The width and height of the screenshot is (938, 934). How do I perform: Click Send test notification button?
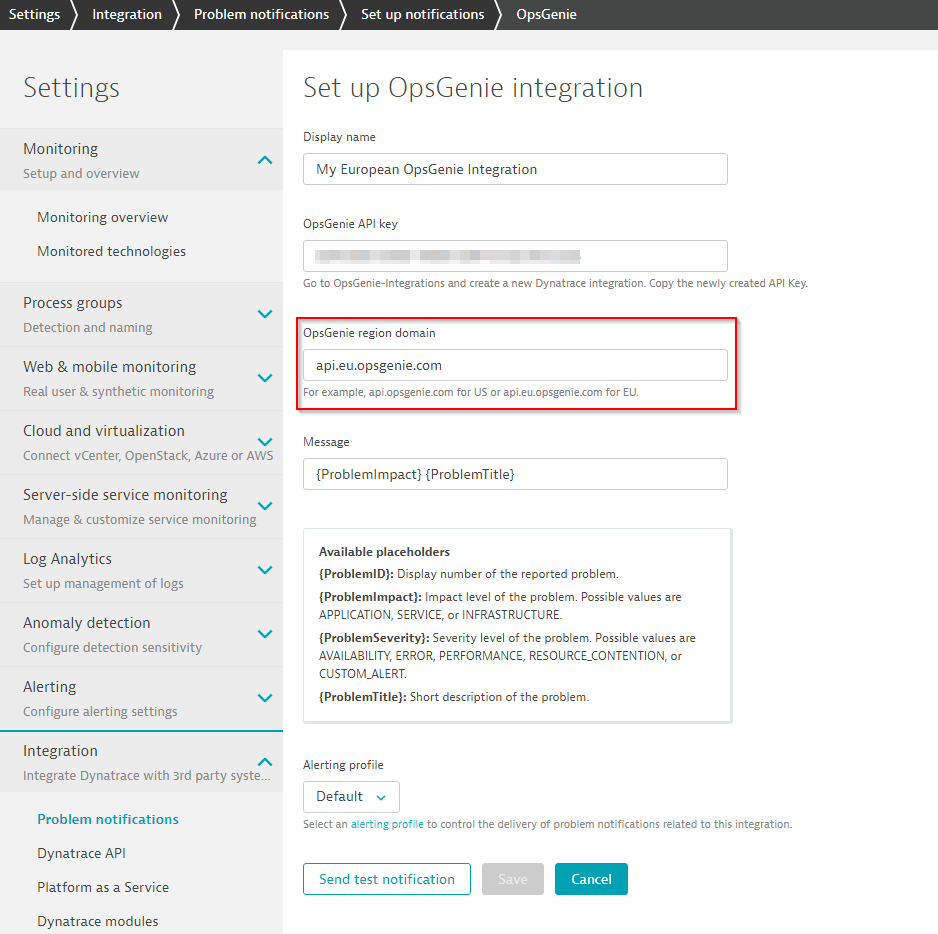[387, 879]
